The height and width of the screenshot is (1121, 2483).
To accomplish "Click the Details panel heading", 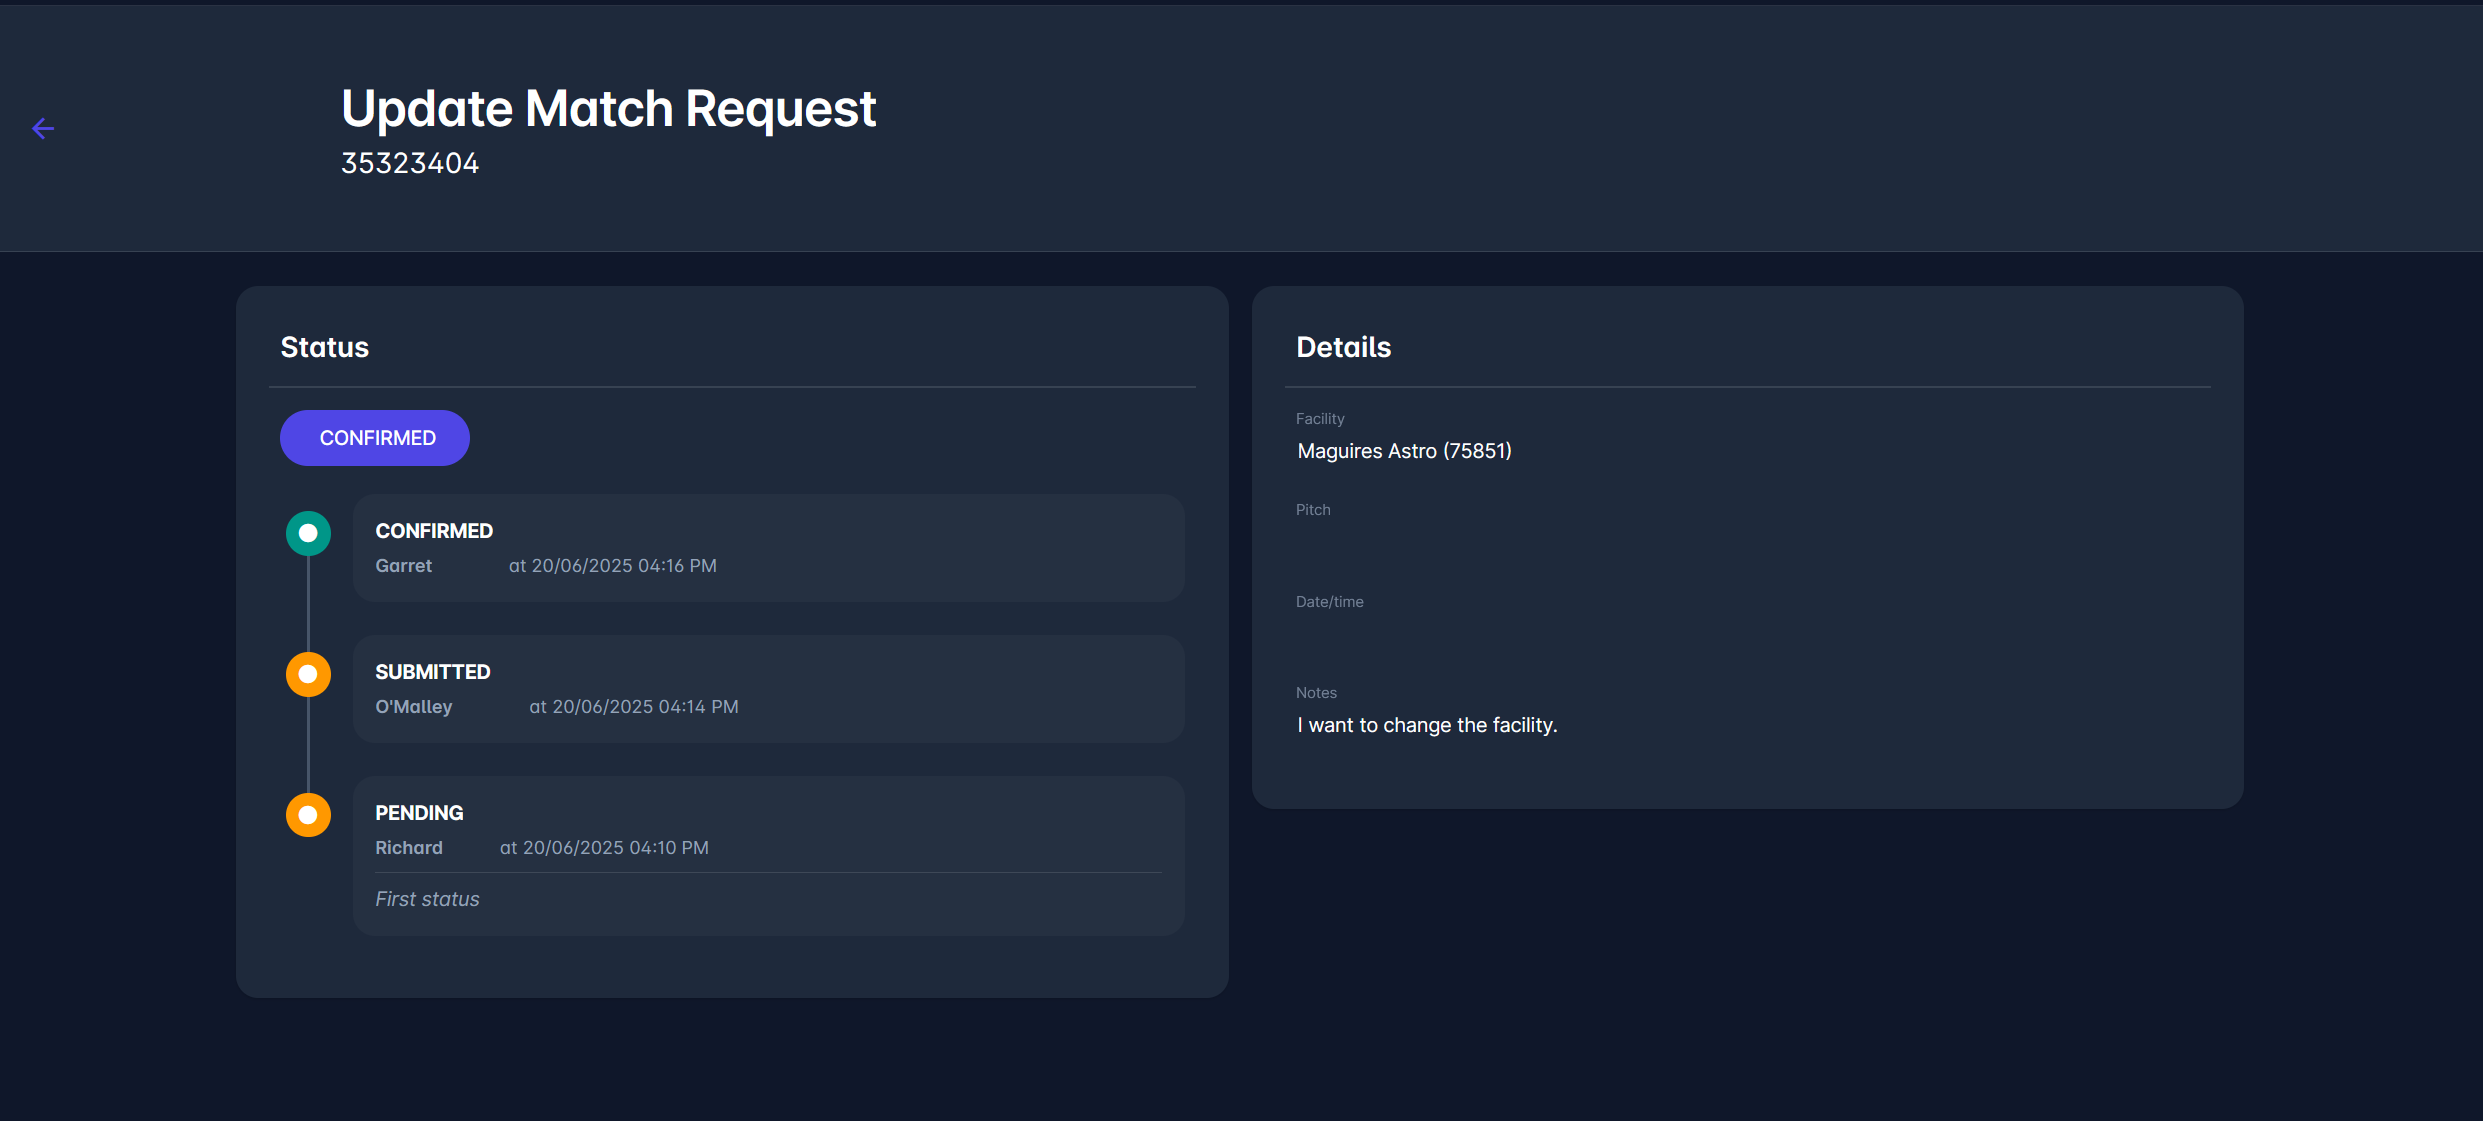I will 1343,347.
